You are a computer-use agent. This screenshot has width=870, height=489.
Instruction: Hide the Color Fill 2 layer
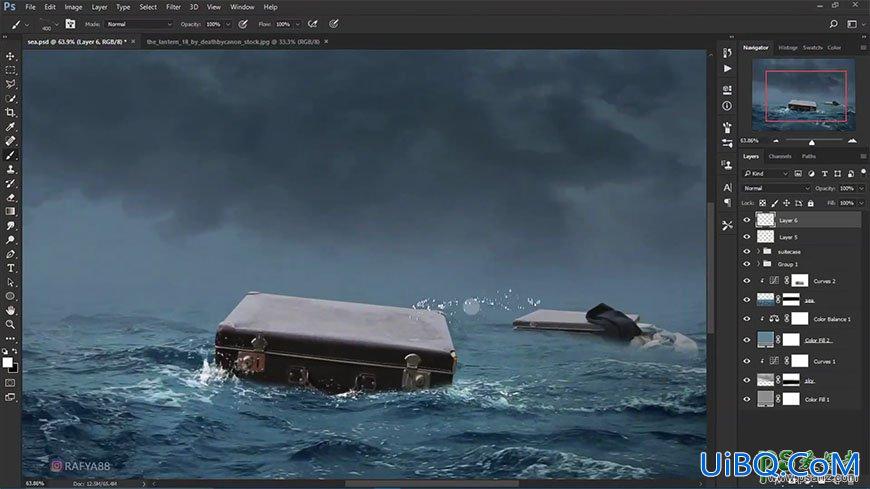click(x=746, y=340)
